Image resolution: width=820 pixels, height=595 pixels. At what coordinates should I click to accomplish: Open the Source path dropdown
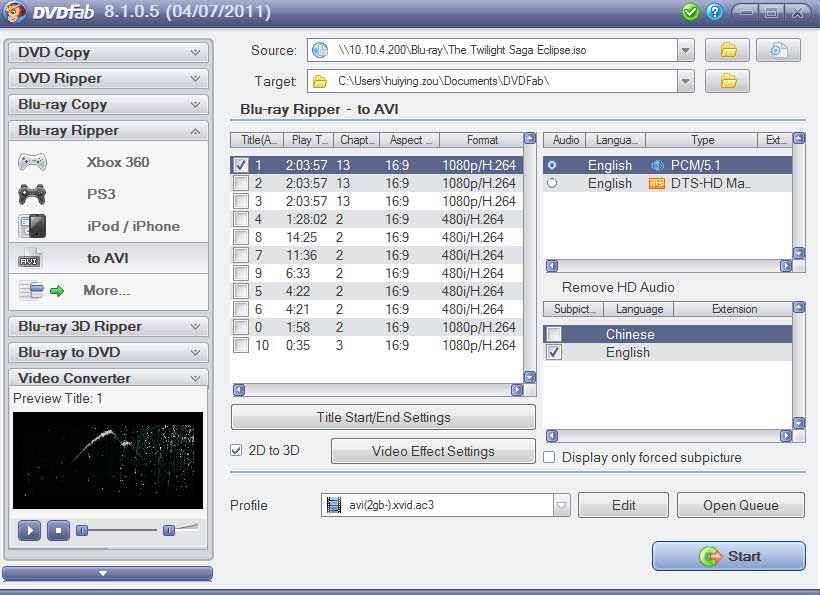pos(685,51)
